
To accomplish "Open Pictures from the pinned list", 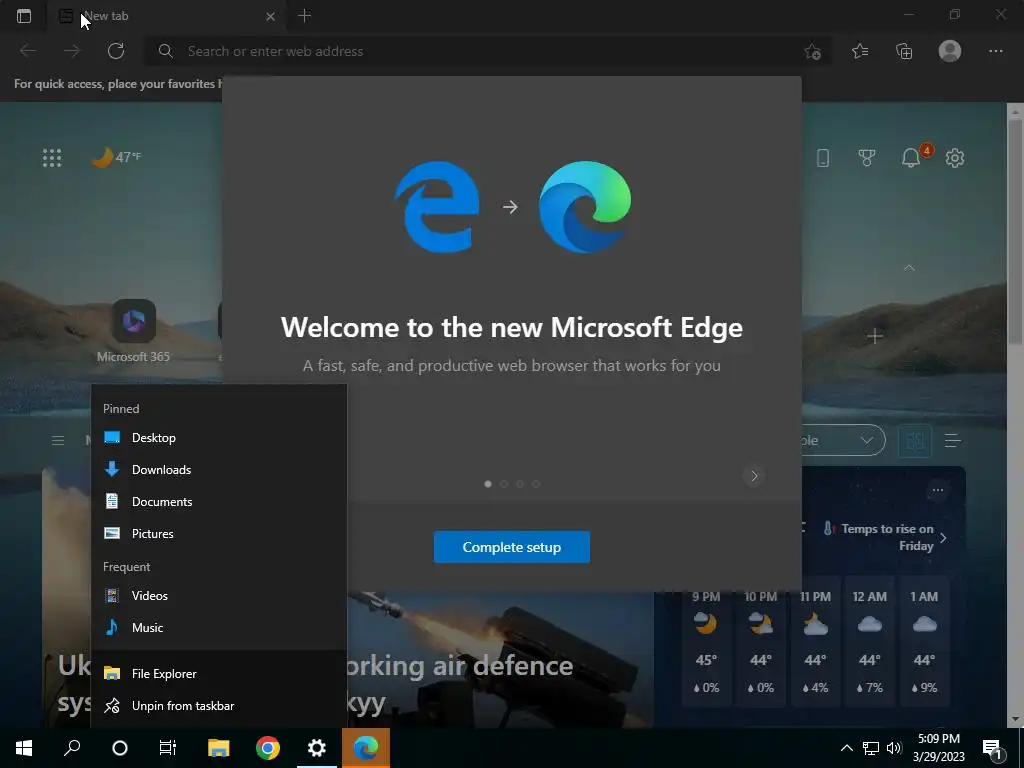I will tap(219, 534).
